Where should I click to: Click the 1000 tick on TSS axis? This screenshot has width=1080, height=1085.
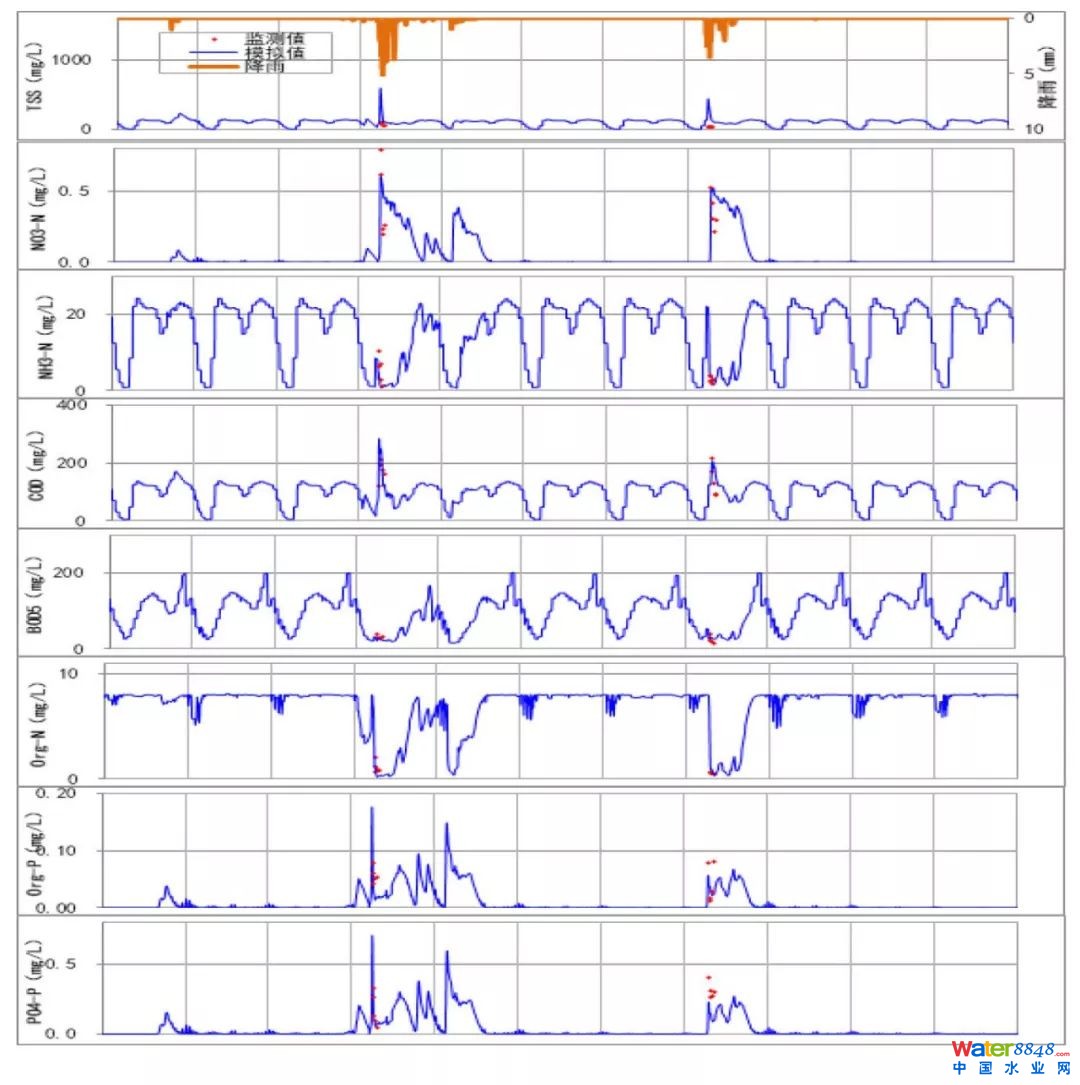(x=71, y=60)
